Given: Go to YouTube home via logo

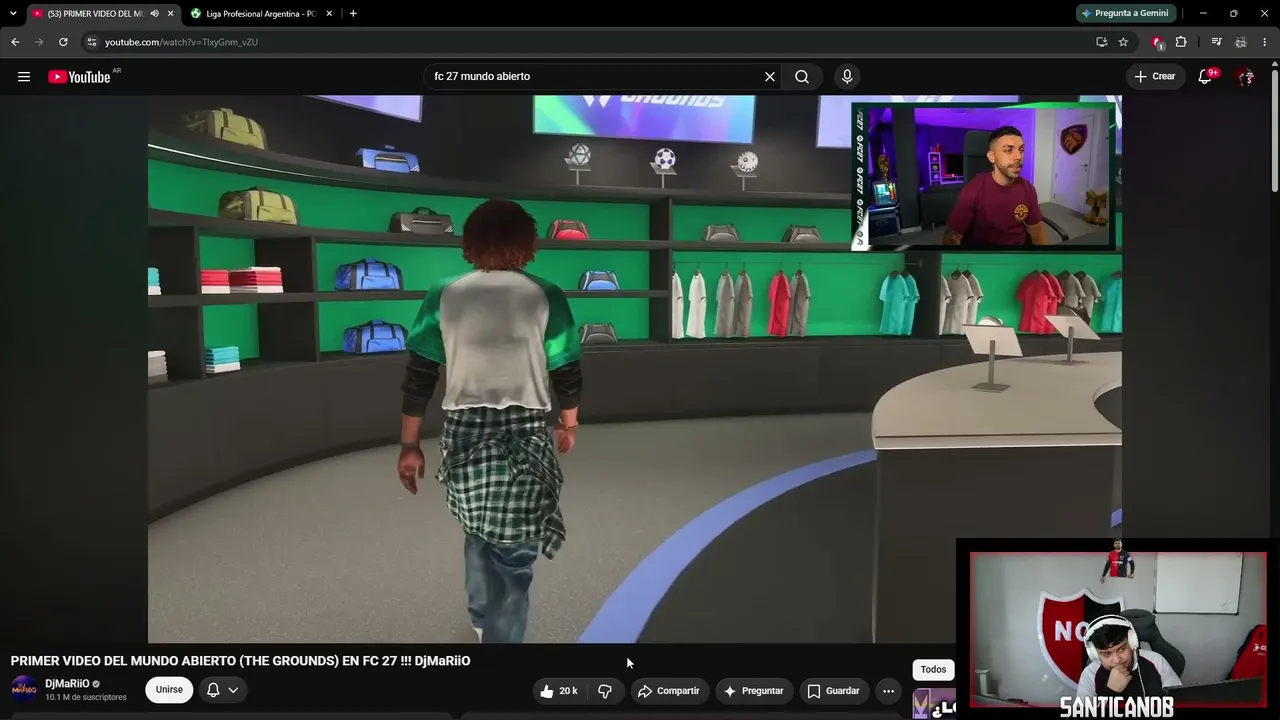Looking at the screenshot, I should pyautogui.click(x=80, y=77).
